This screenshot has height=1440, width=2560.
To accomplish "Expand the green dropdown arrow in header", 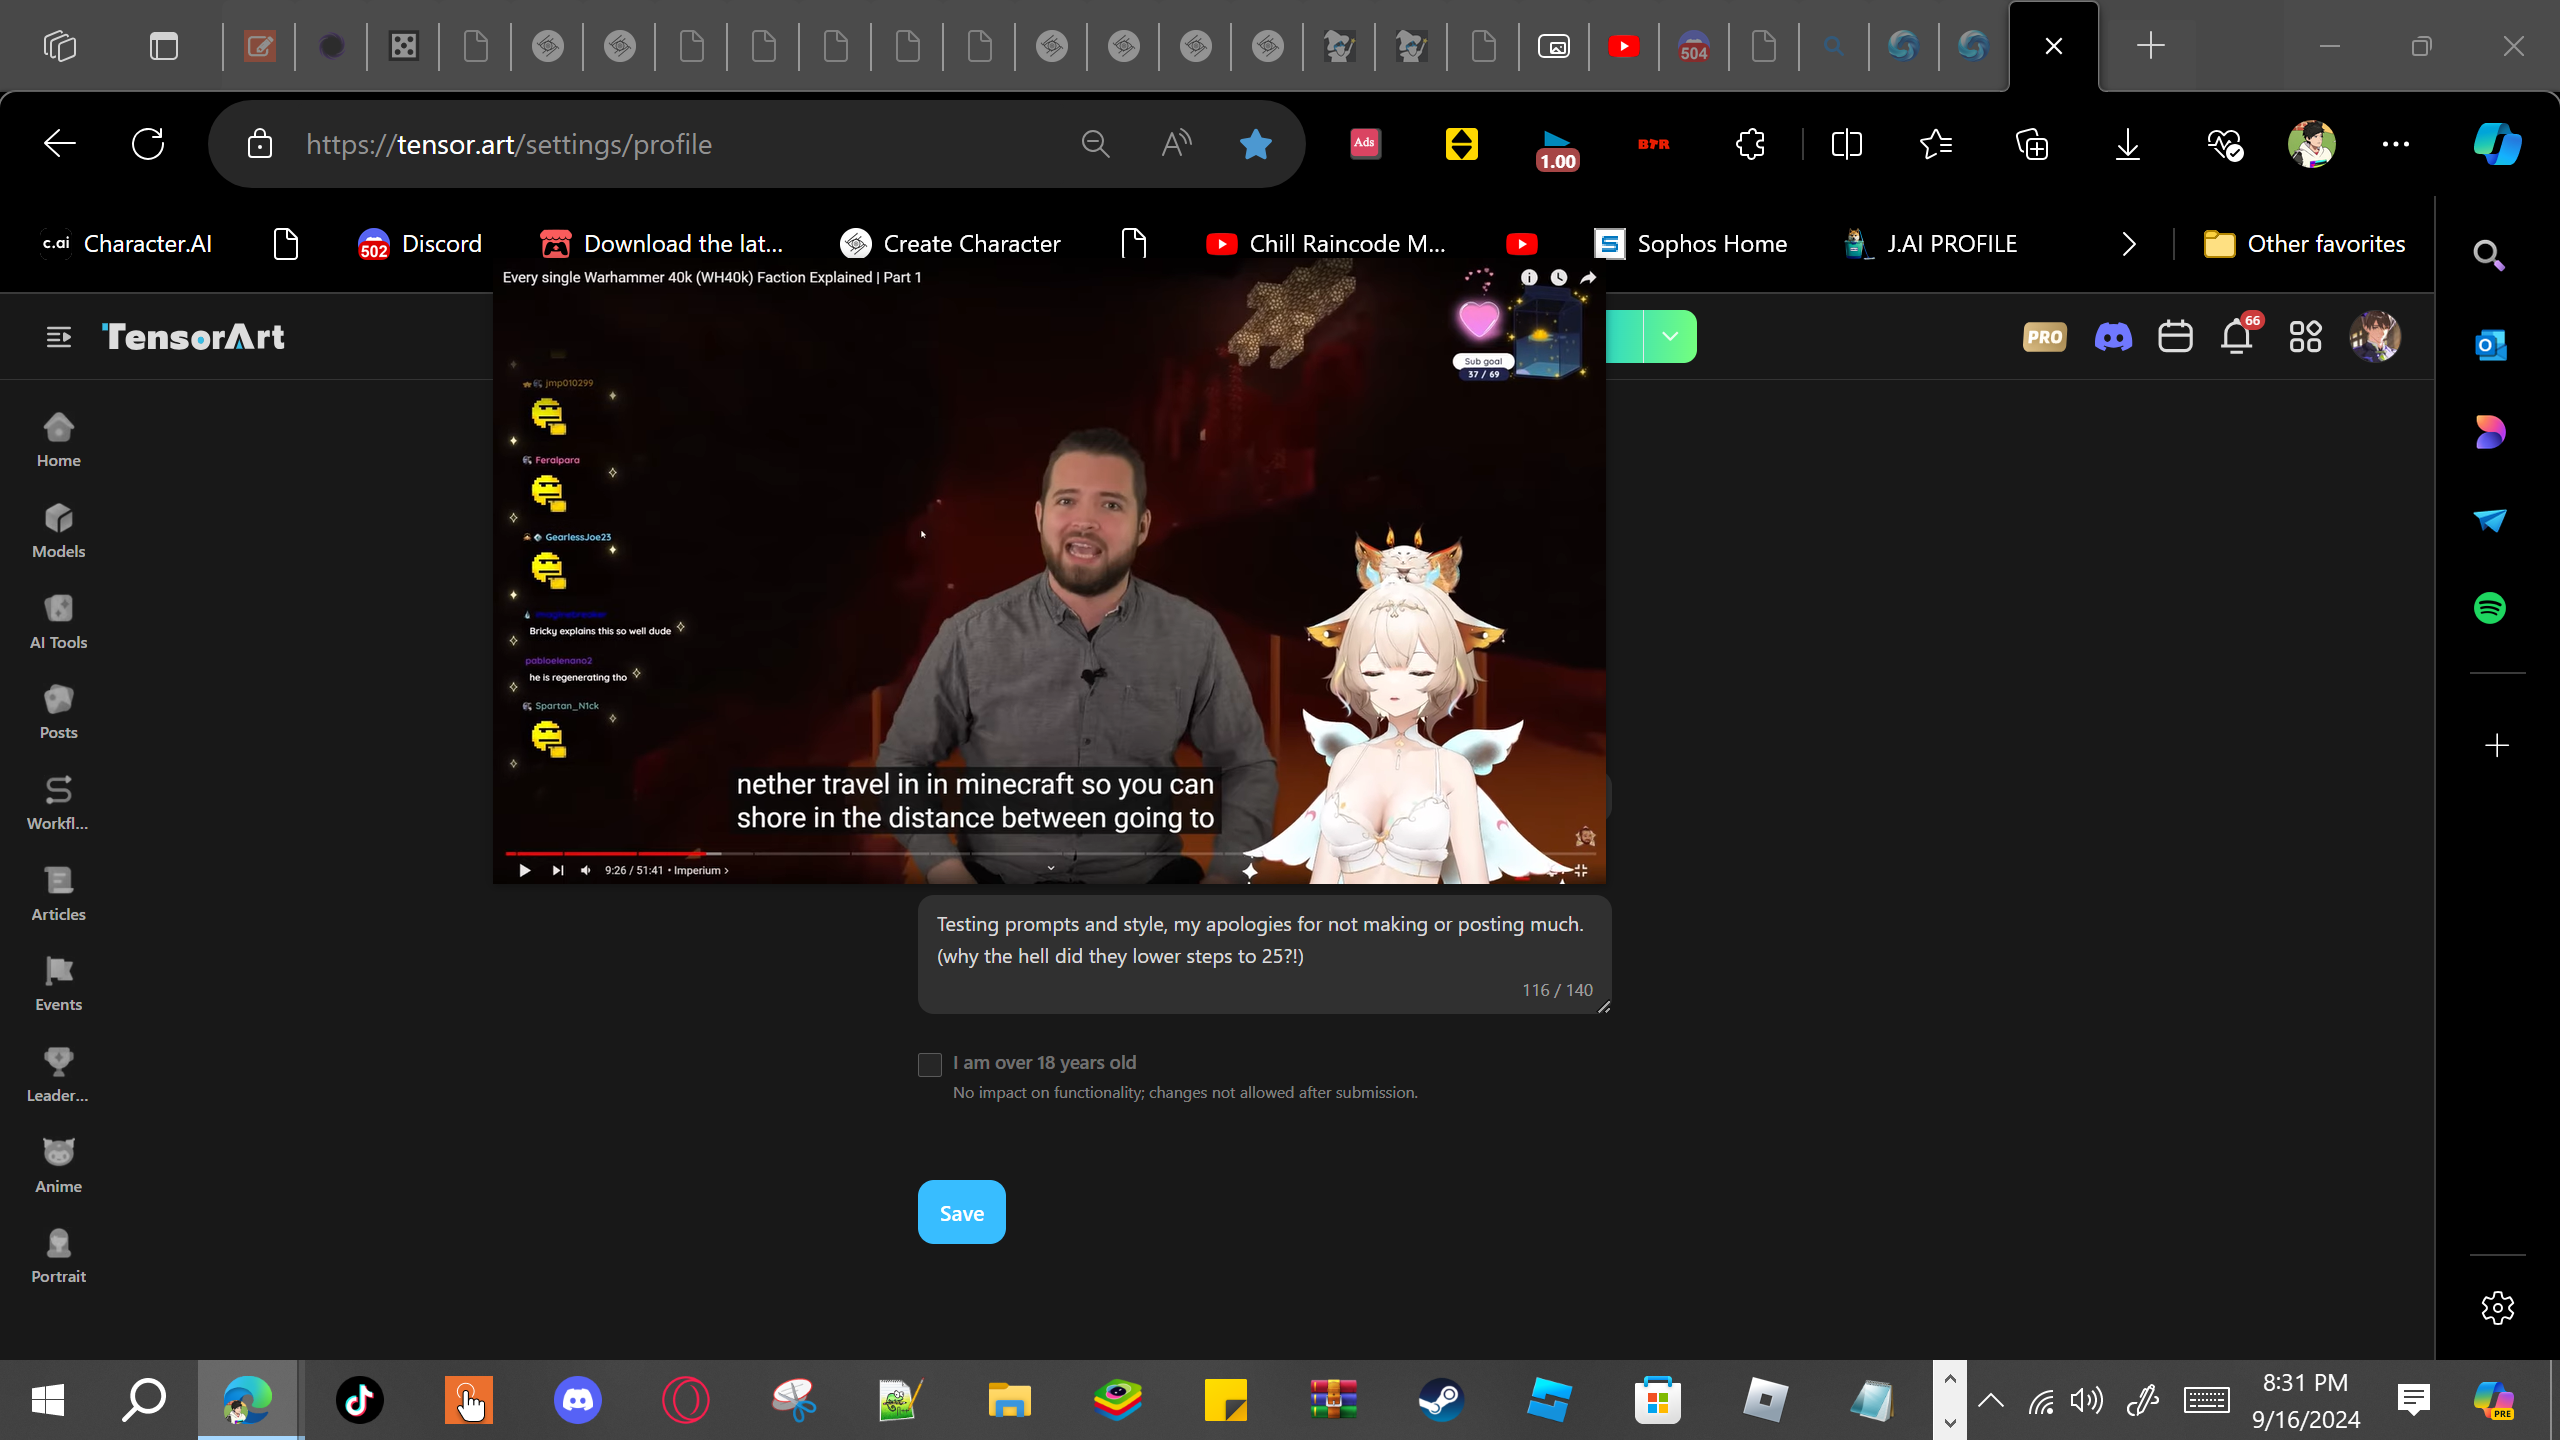I will pos(1670,336).
